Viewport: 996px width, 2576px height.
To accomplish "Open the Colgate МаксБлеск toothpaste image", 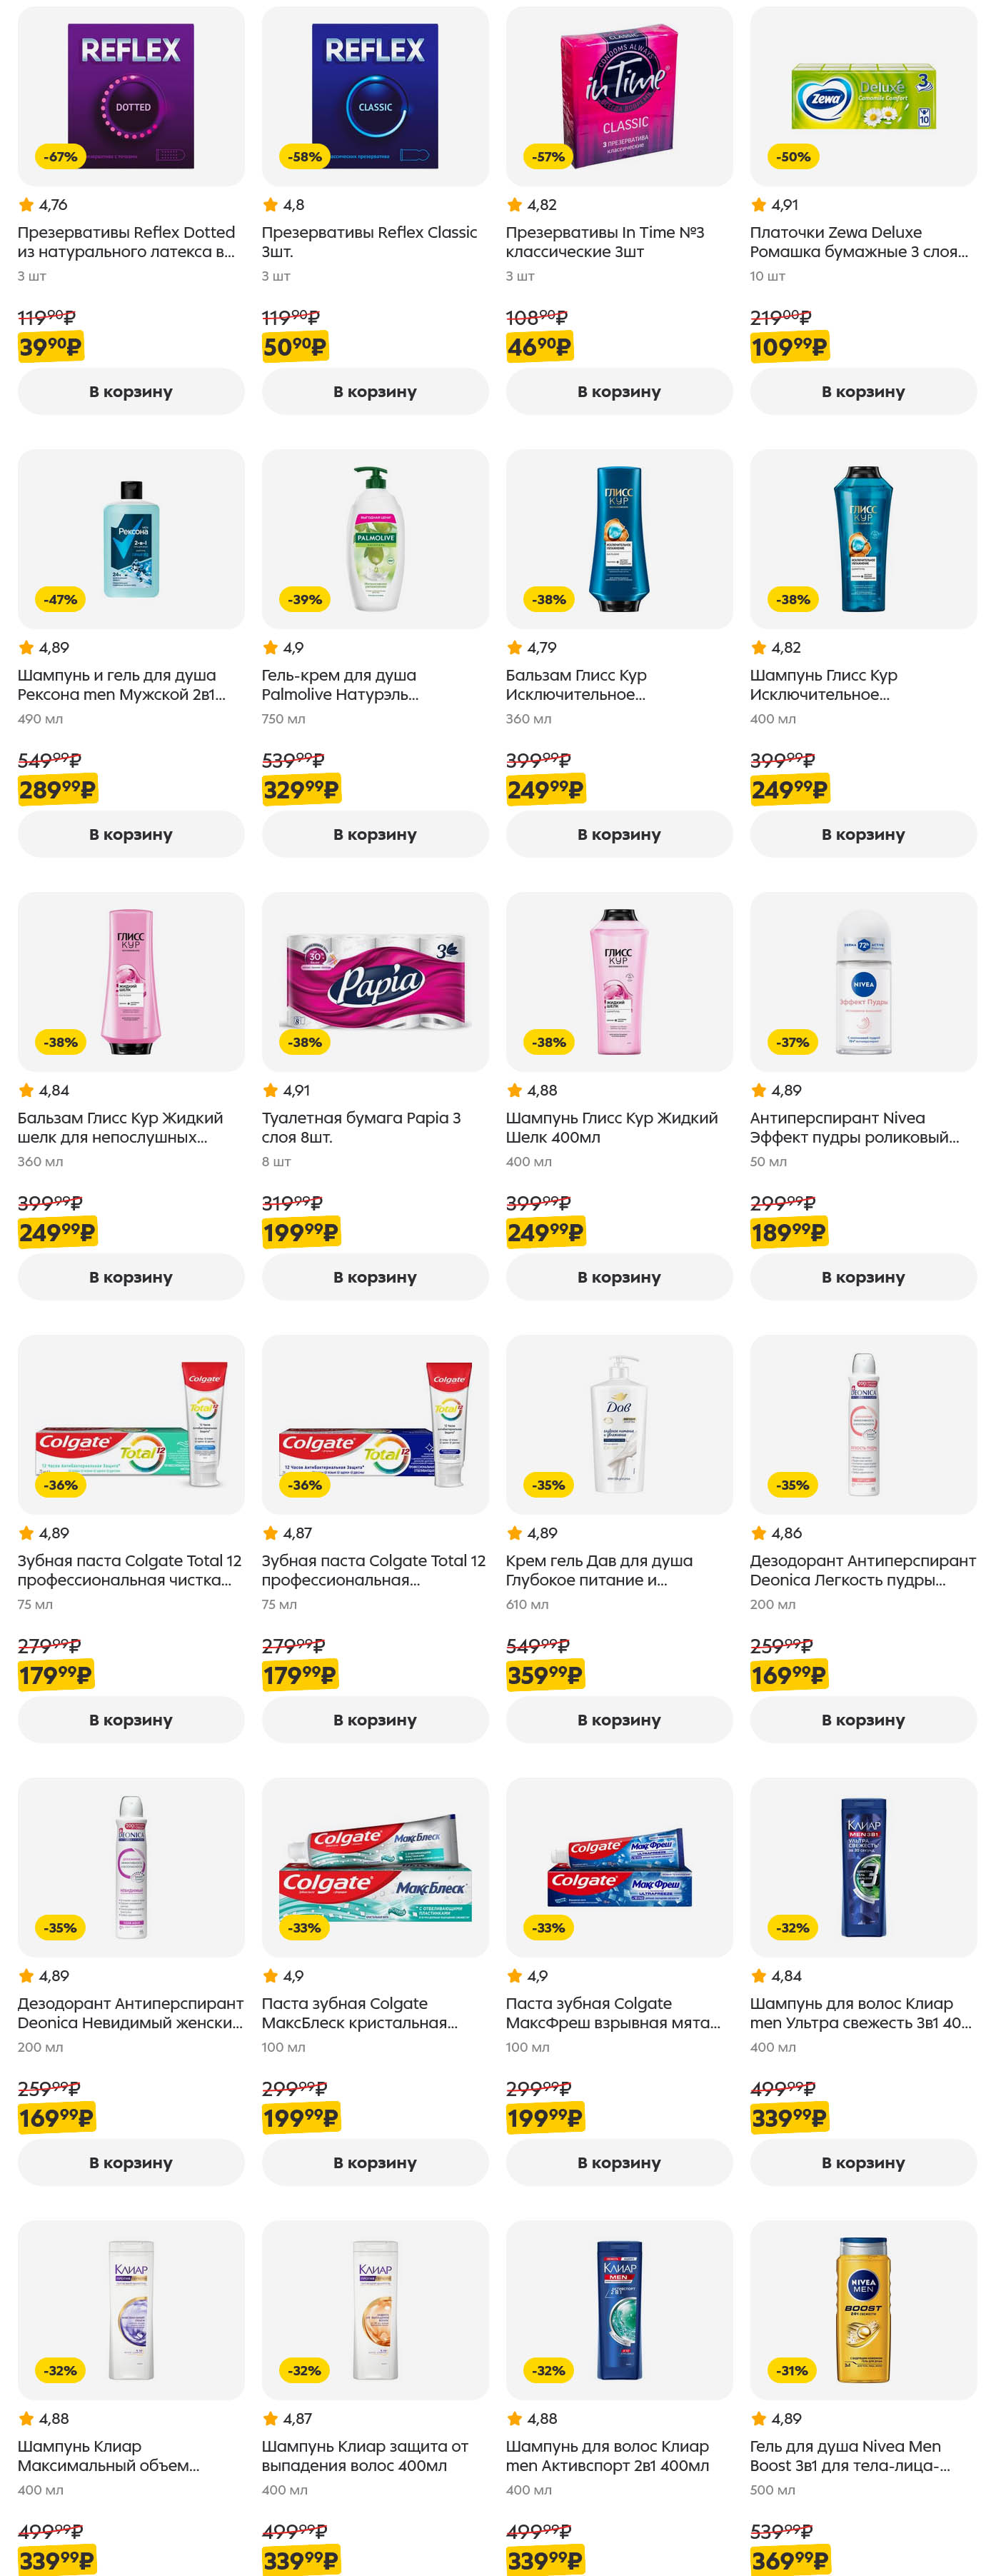I will point(375,1866).
